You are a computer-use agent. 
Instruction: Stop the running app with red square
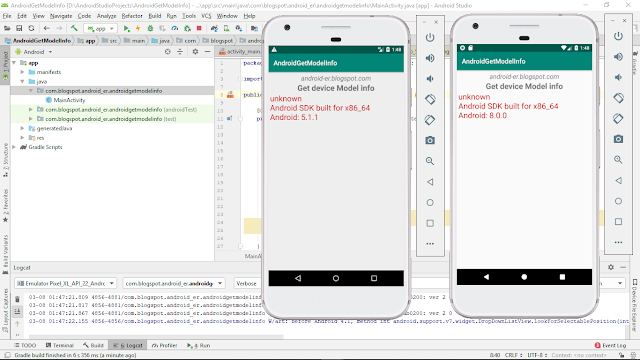199,28
